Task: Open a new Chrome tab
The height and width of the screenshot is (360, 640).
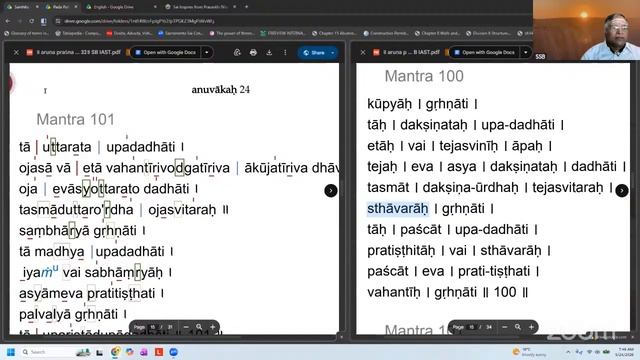Action: tap(247, 7)
